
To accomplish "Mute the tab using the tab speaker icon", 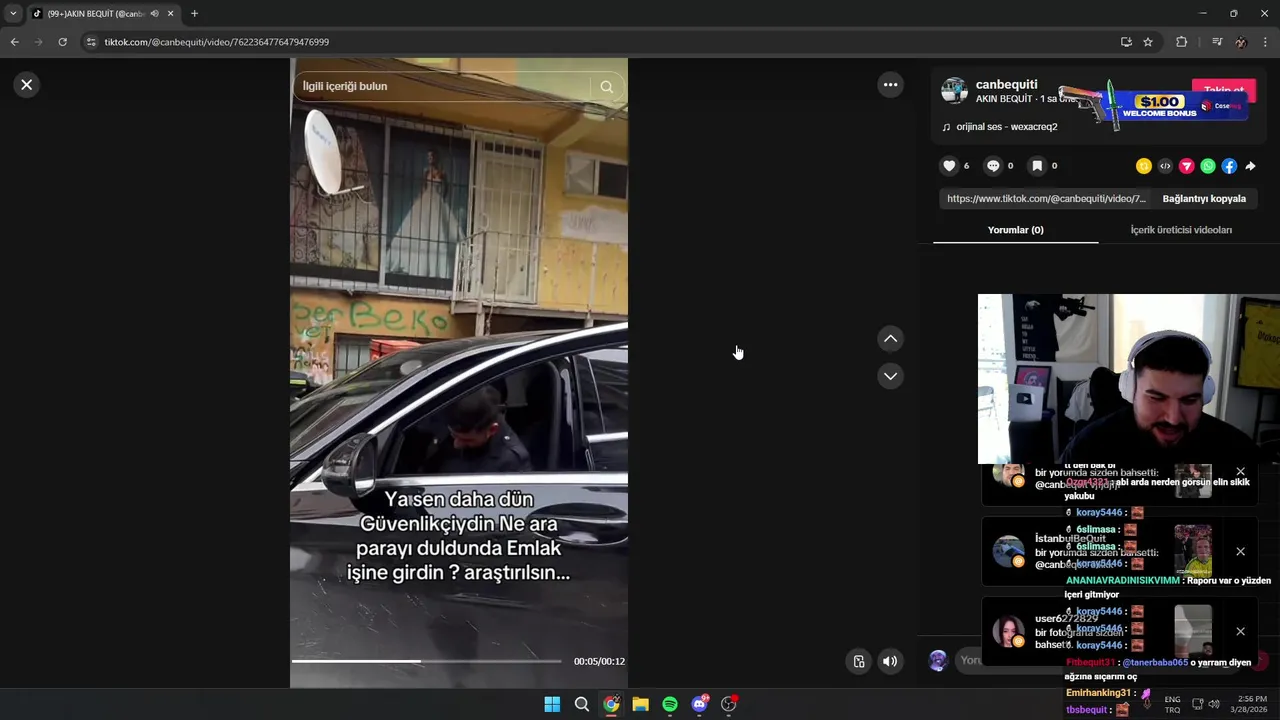I will point(154,14).
